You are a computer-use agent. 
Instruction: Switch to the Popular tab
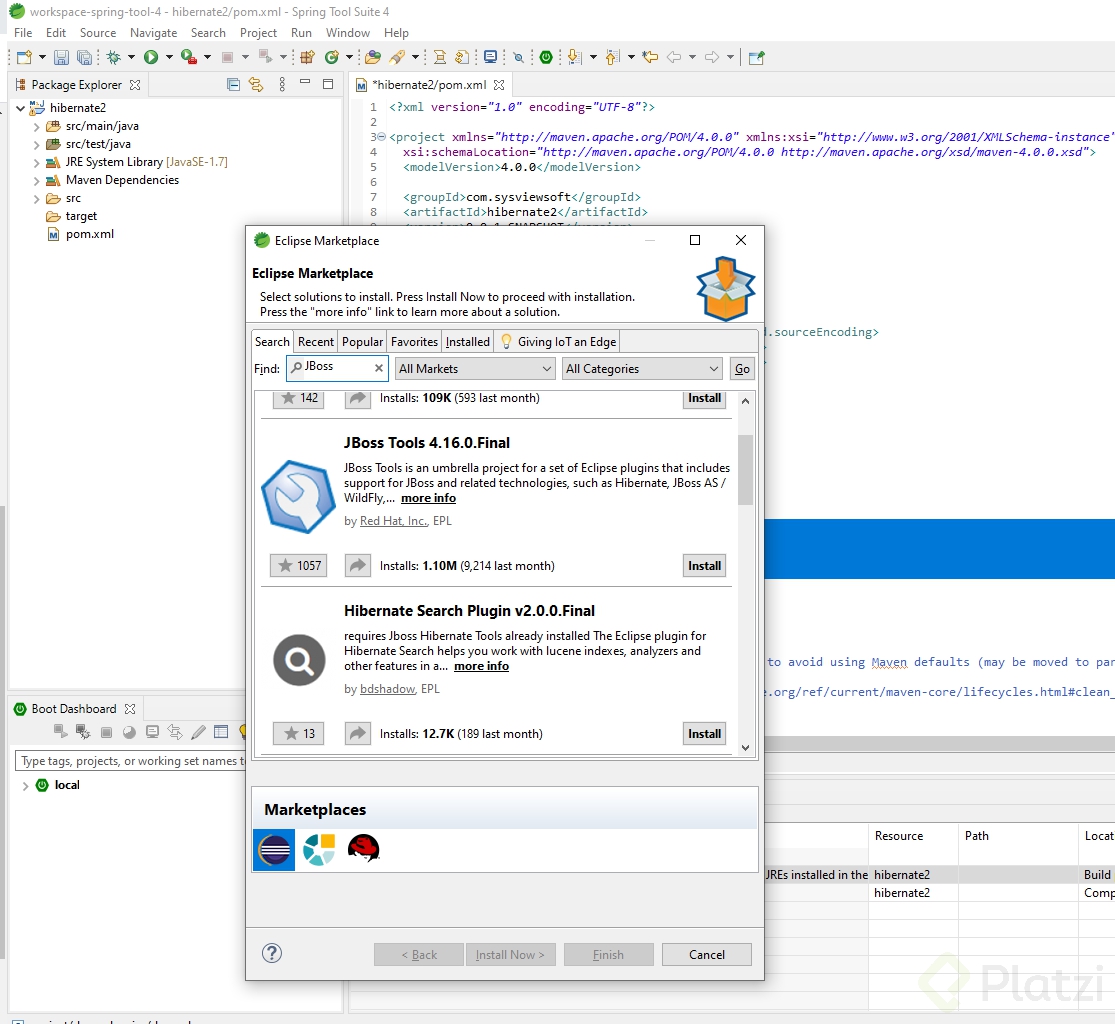362,341
